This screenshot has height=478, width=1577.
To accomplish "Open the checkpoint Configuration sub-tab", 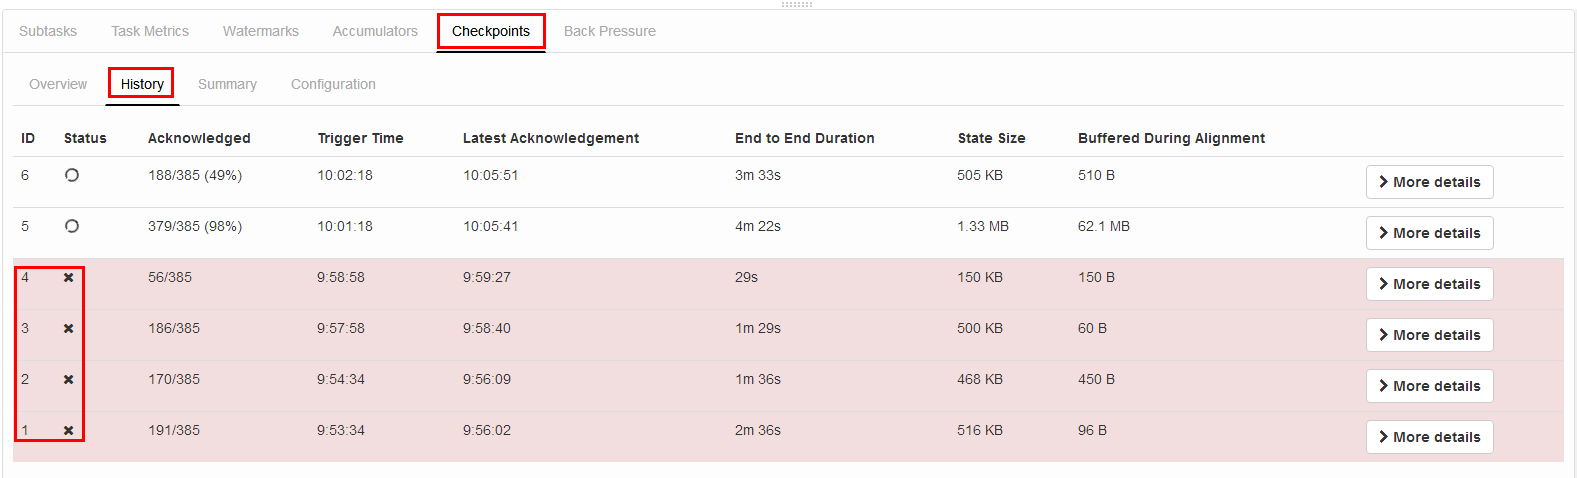I will 333,84.
